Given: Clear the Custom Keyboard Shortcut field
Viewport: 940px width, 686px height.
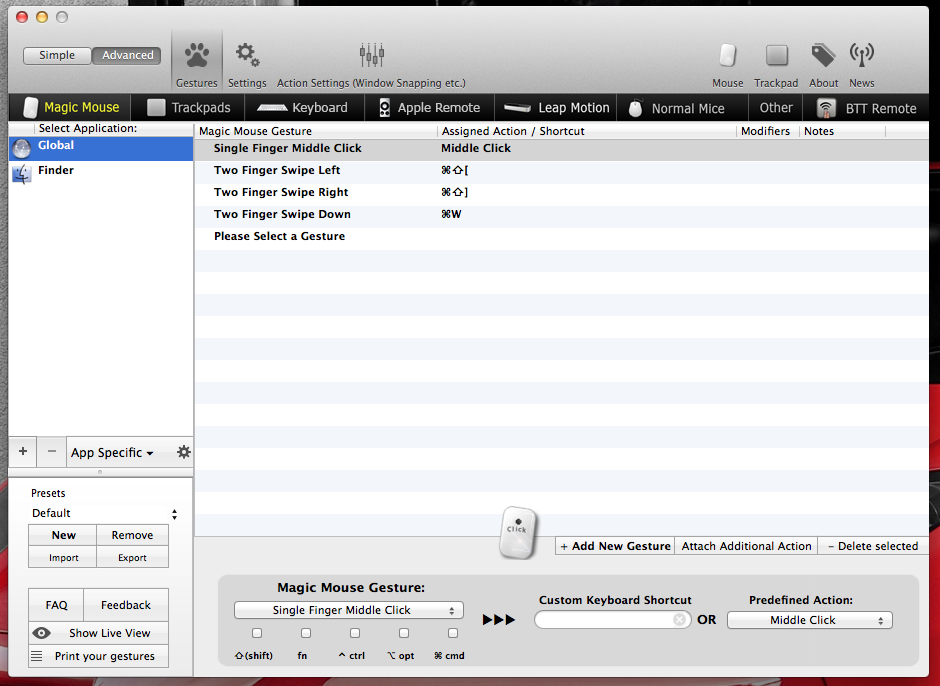Looking at the screenshot, I should tap(679, 619).
